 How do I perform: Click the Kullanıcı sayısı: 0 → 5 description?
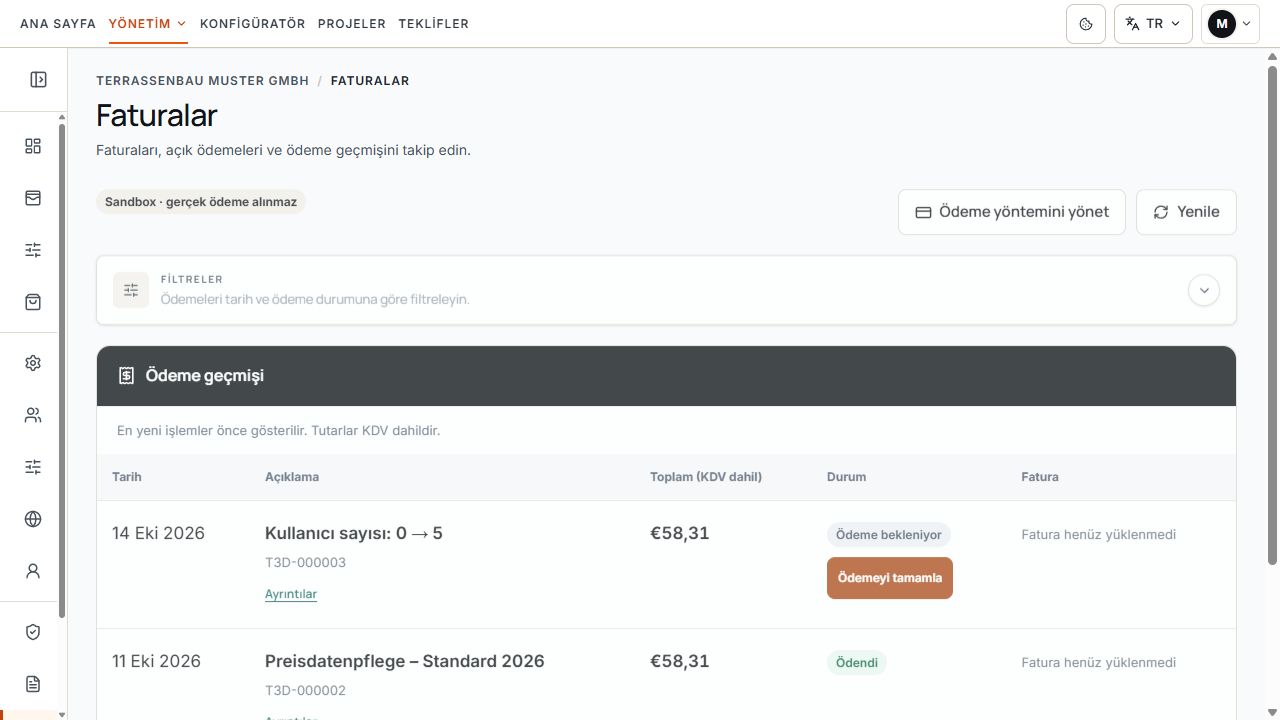click(354, 534)
